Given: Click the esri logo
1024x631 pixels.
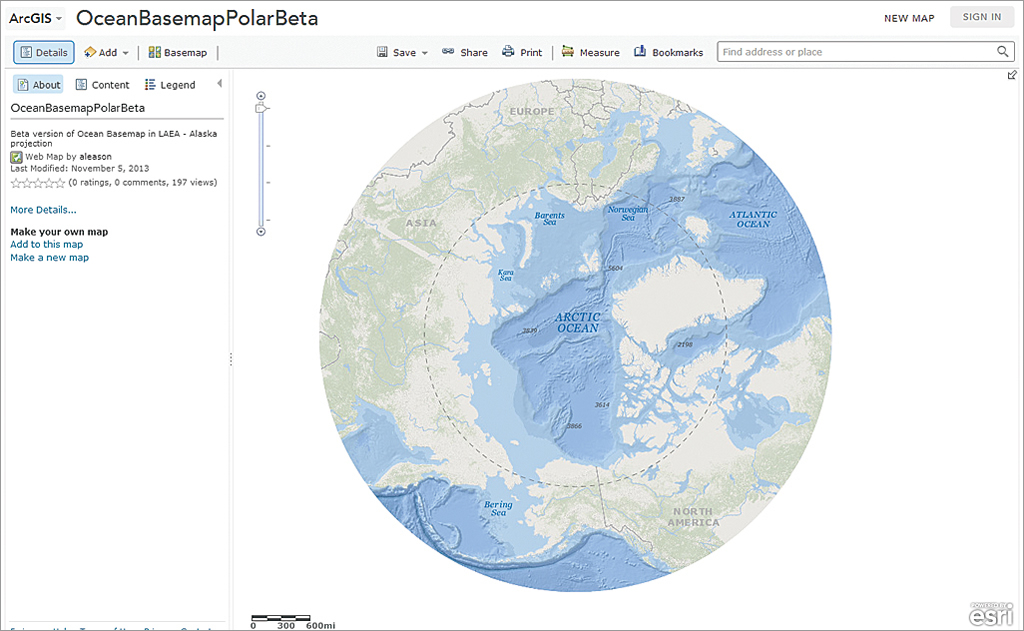Looking at the screenshot, I should point(991,614).
